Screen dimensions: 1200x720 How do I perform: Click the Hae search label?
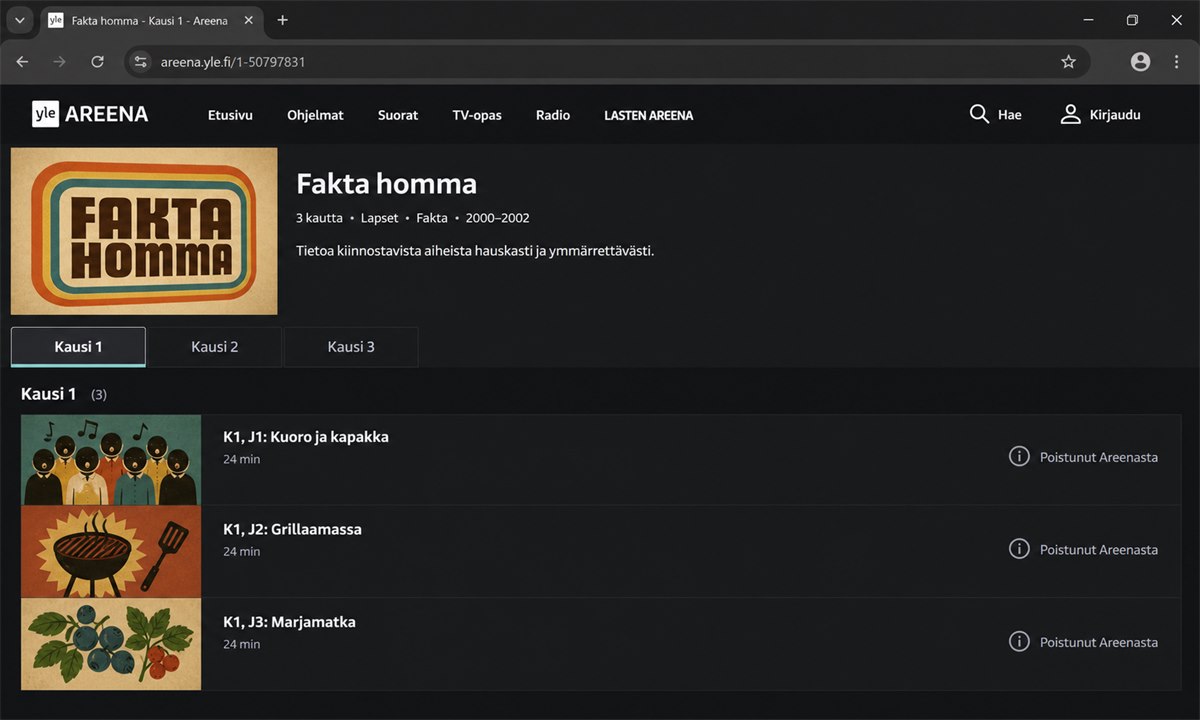coord(1010,115)
